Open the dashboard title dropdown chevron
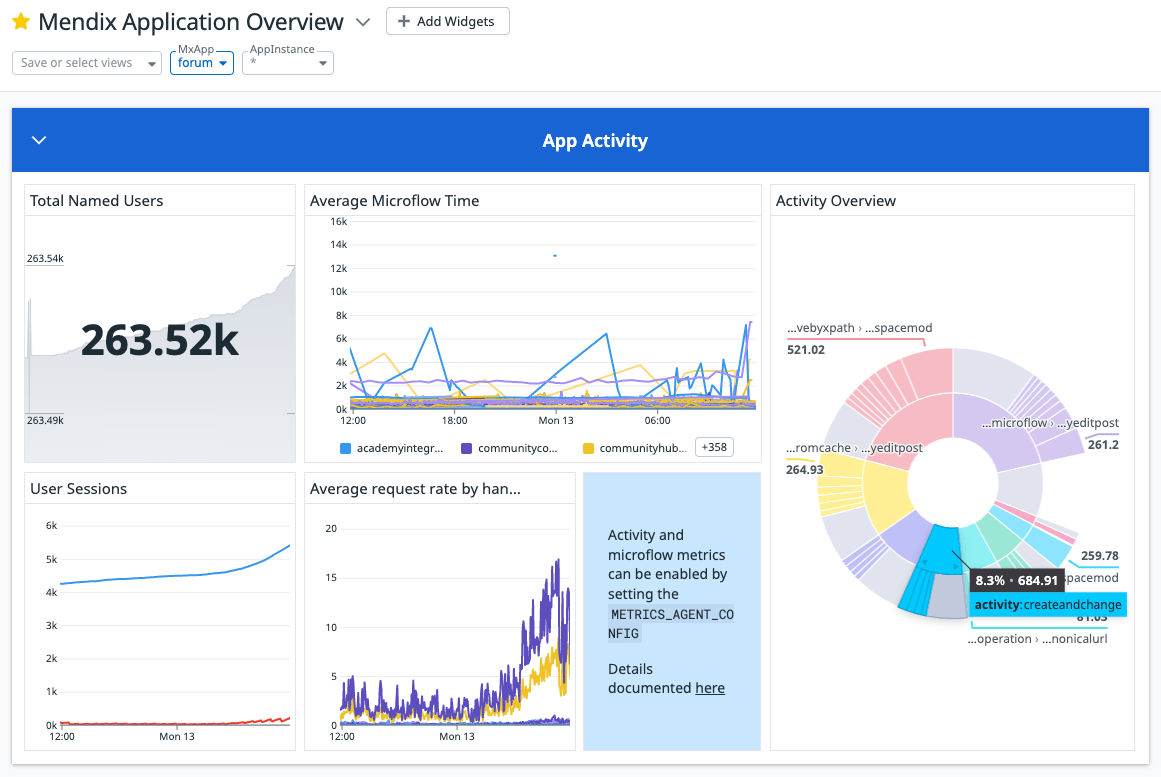Screen dimensions: 1161x777 coord(363,22)
